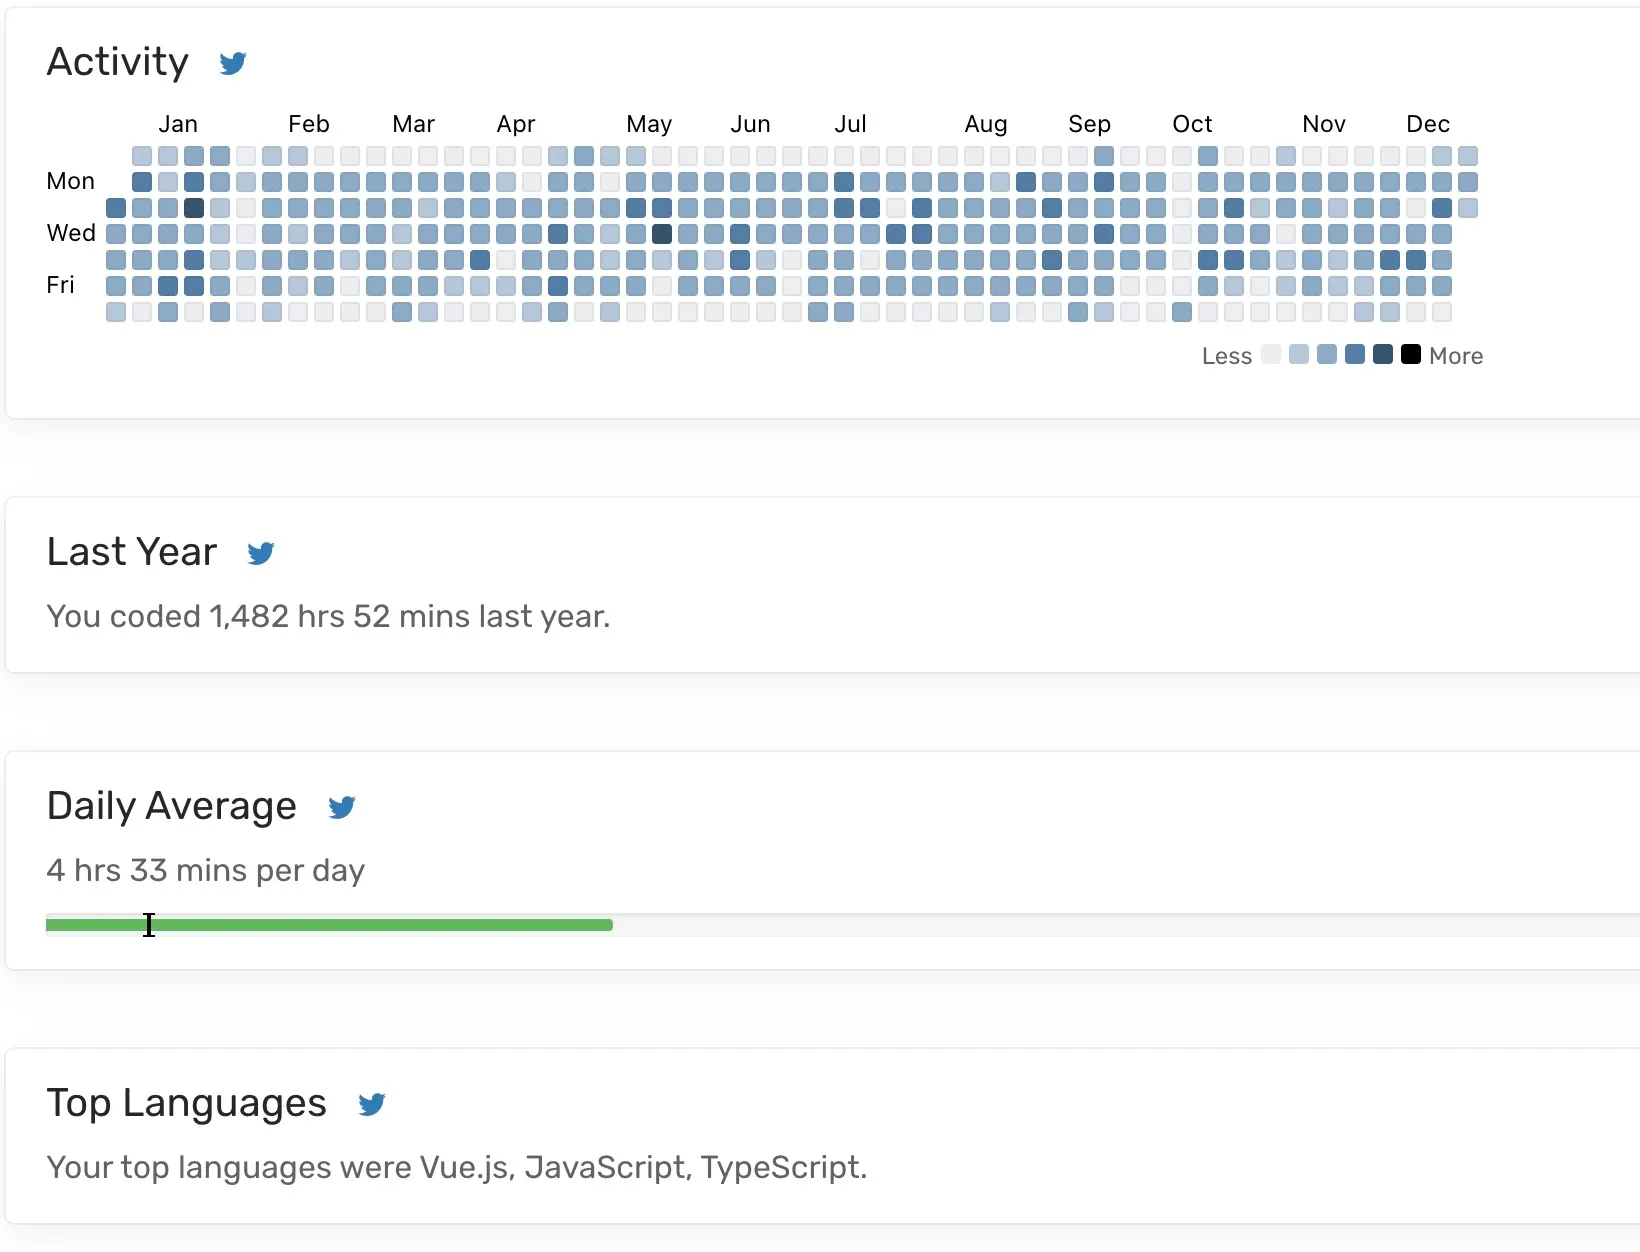Screen dimensions: 1640x1252
Task: Share Daily Average via Twitter icon
Action: tap(342, 807)
